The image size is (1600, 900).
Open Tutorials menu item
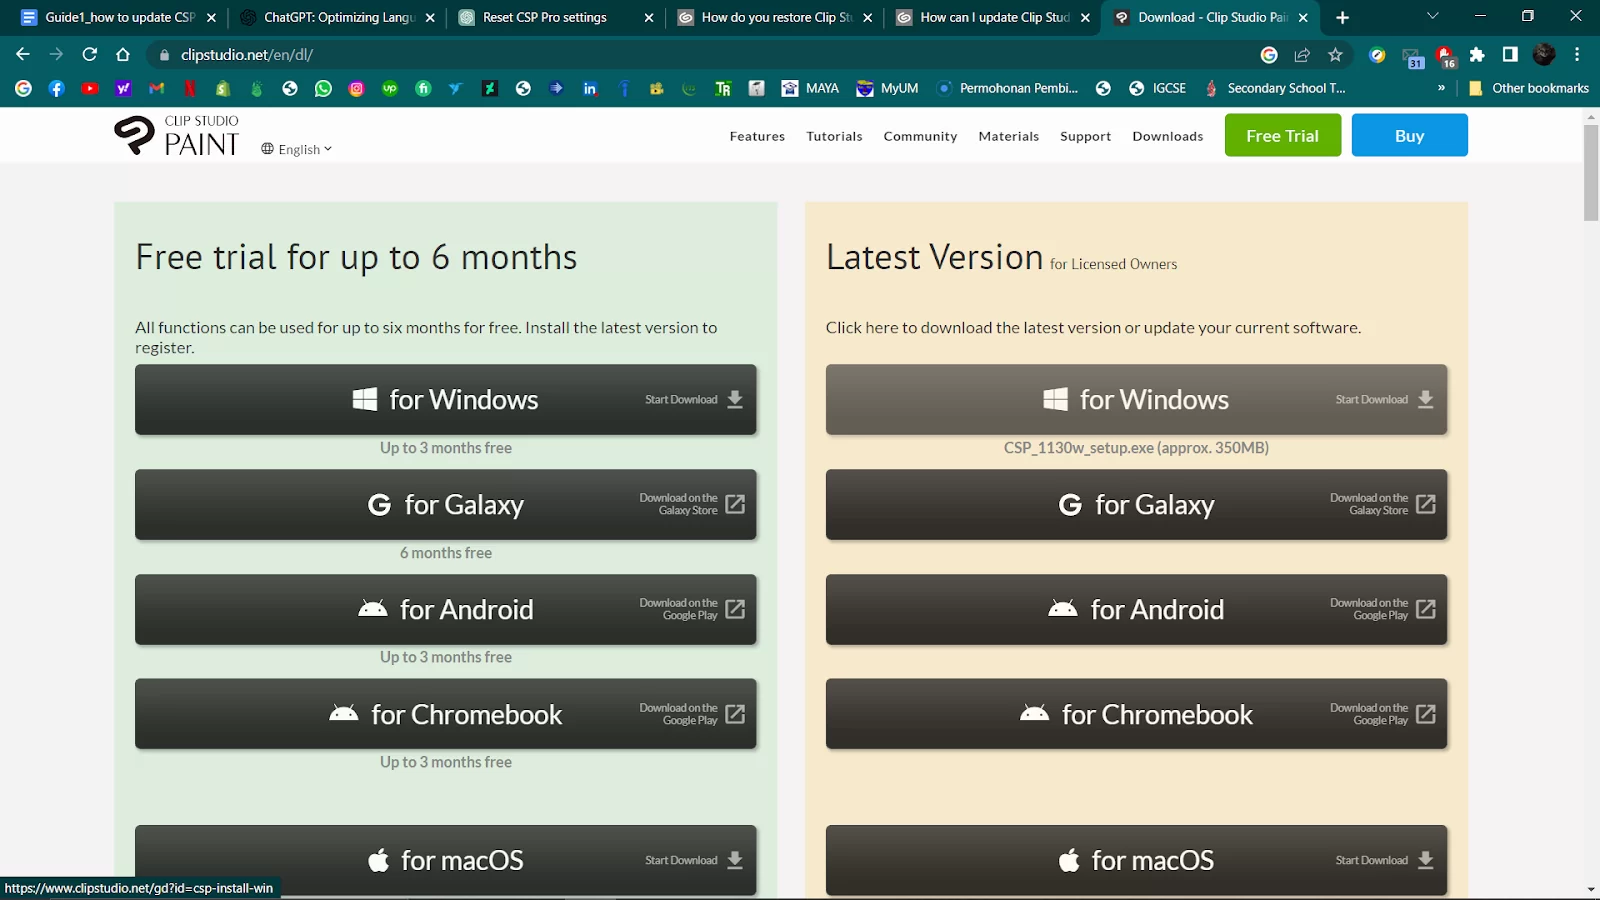click(x=834, y=136)
